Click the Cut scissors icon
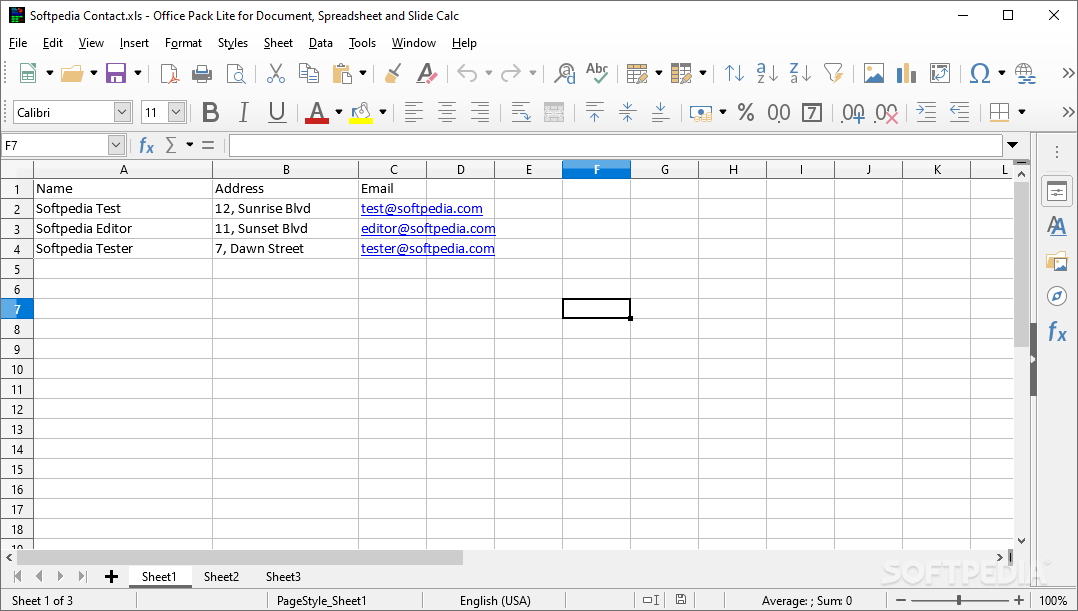1078x611 pixels. click(x=276, y=73)
